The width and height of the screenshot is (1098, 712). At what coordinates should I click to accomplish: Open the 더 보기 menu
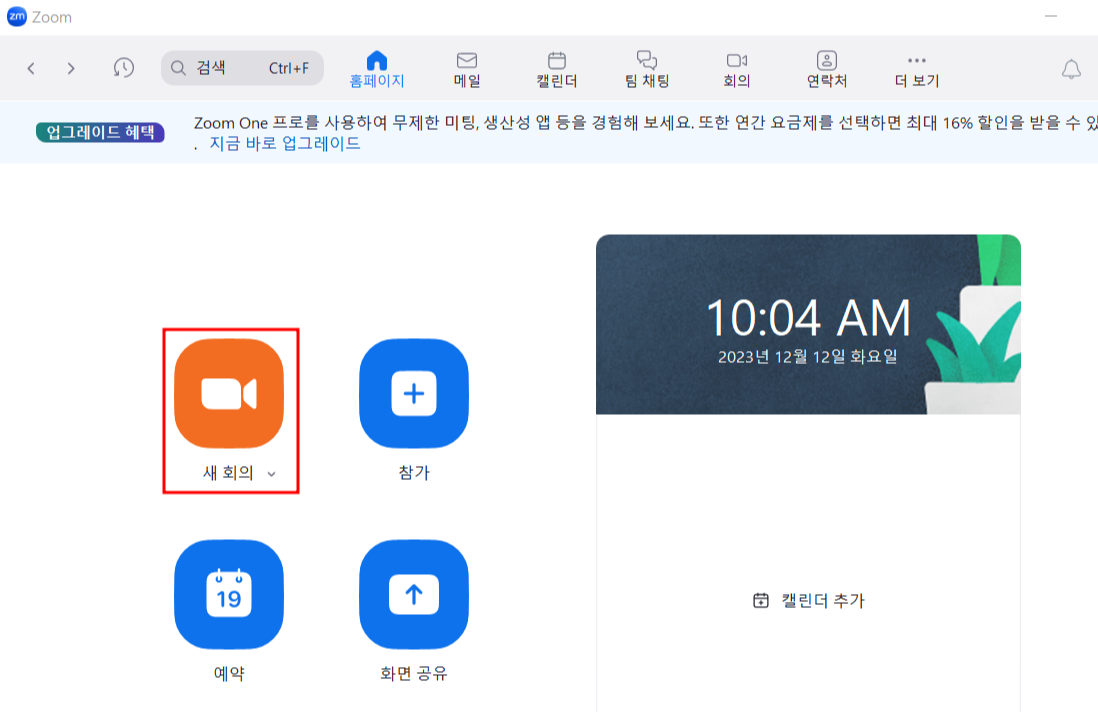pos(917,71)
